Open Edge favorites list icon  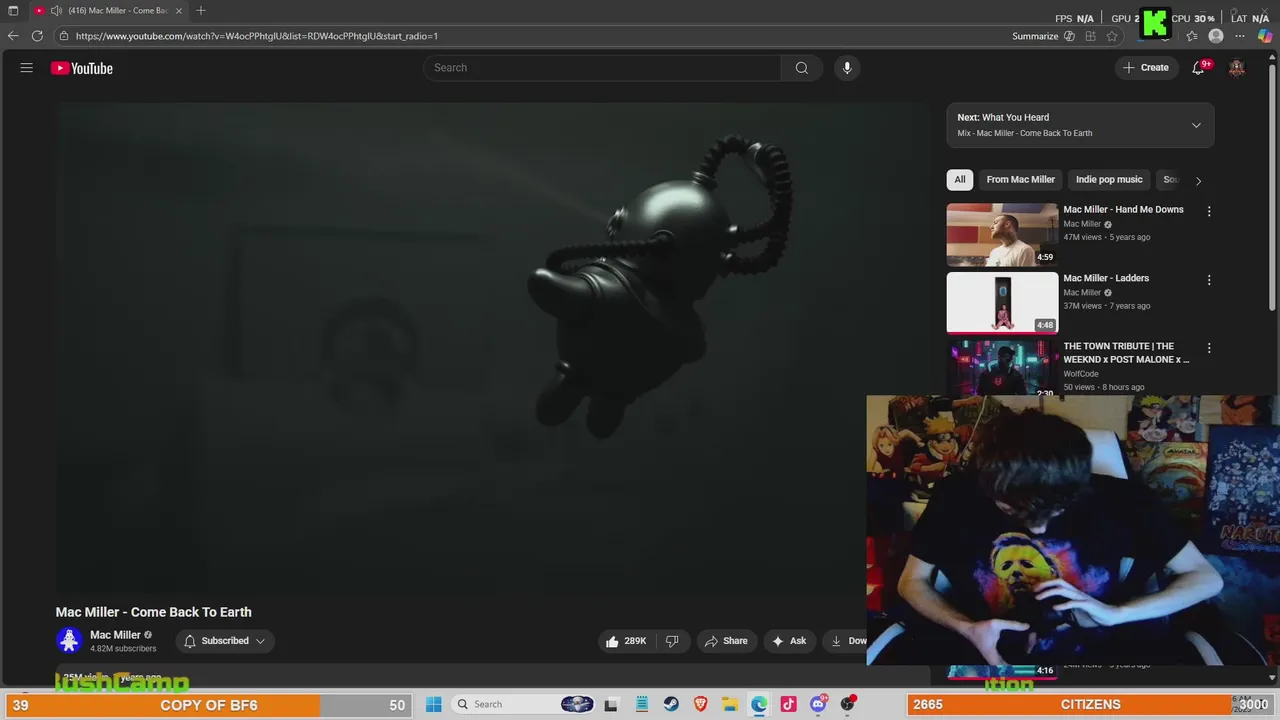click(x=1192, y=36)
